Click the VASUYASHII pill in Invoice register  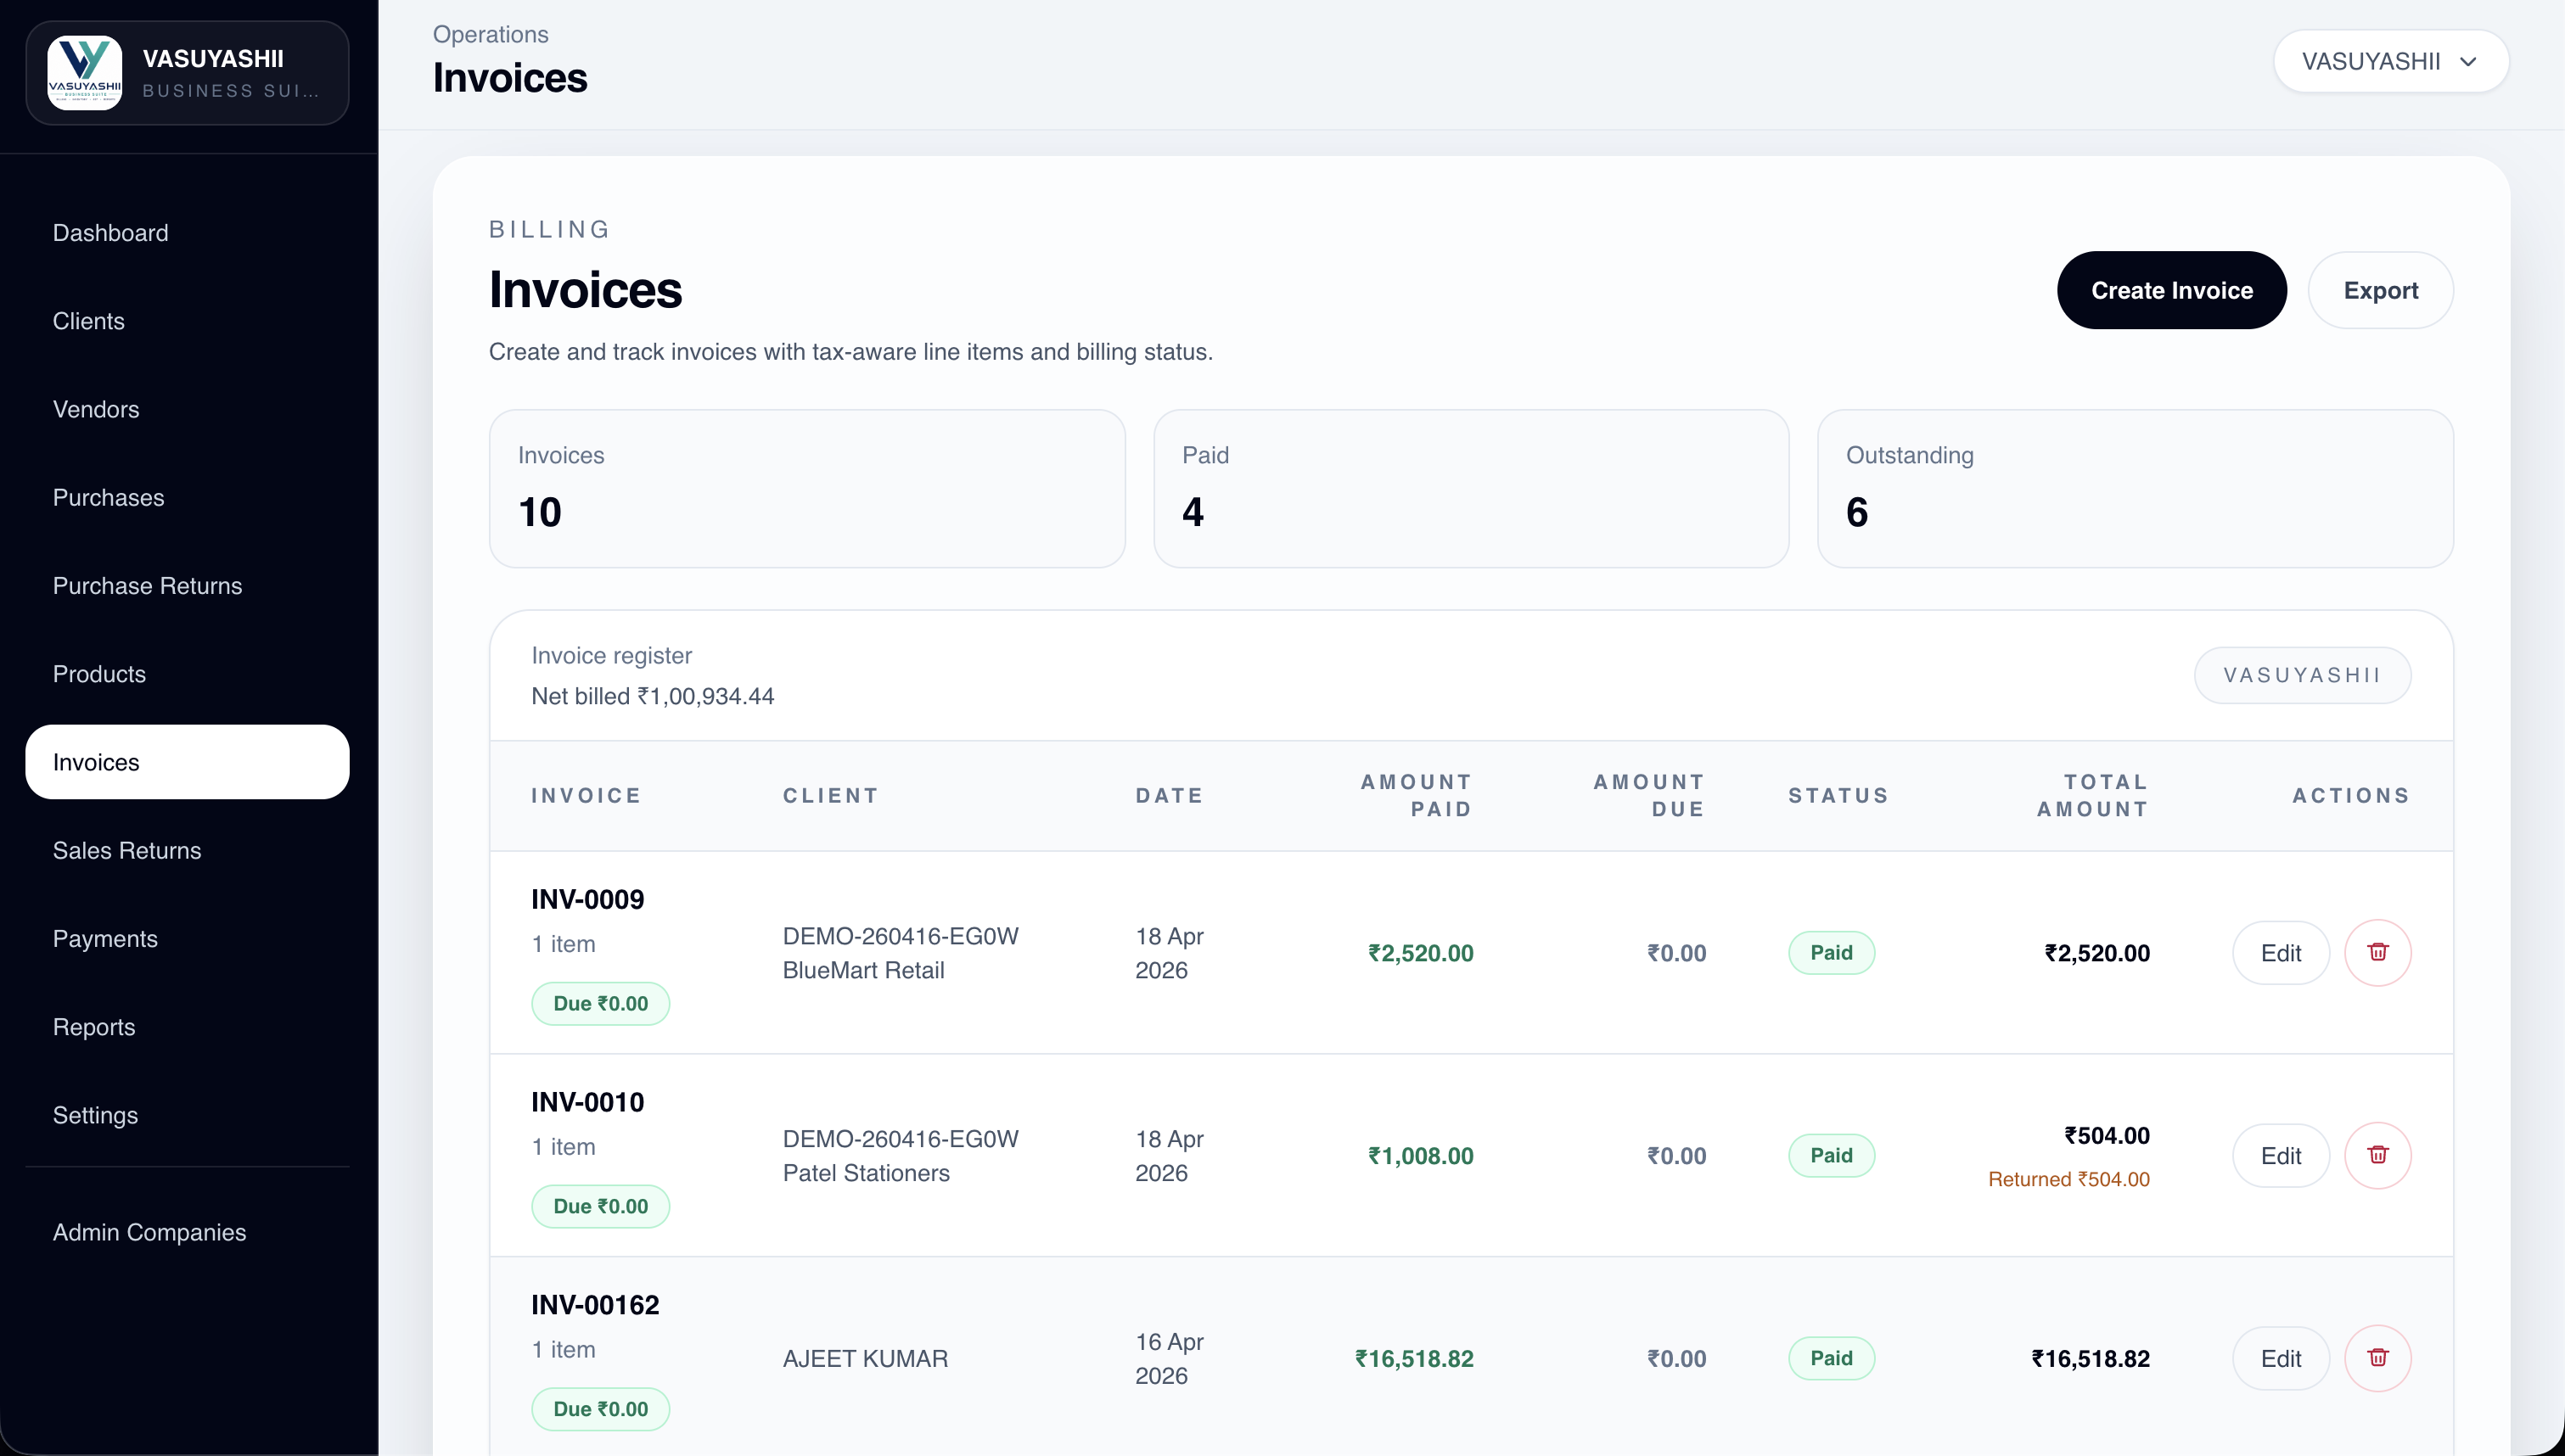point(2302,675)
